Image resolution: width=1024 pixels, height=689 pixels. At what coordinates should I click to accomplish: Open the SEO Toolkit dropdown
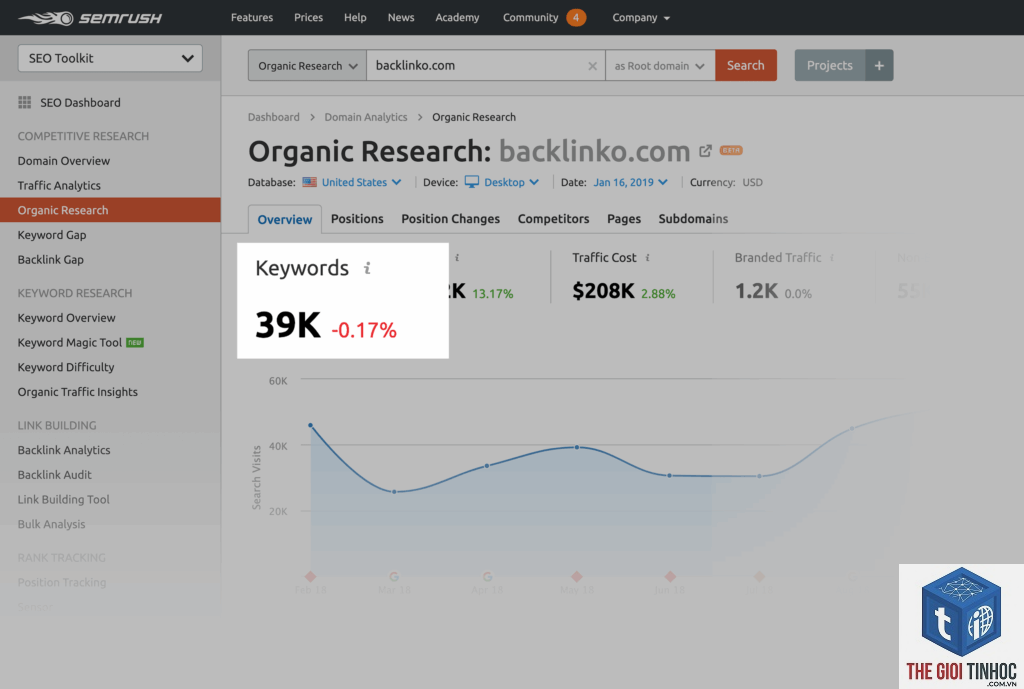[x=110, y=58]
